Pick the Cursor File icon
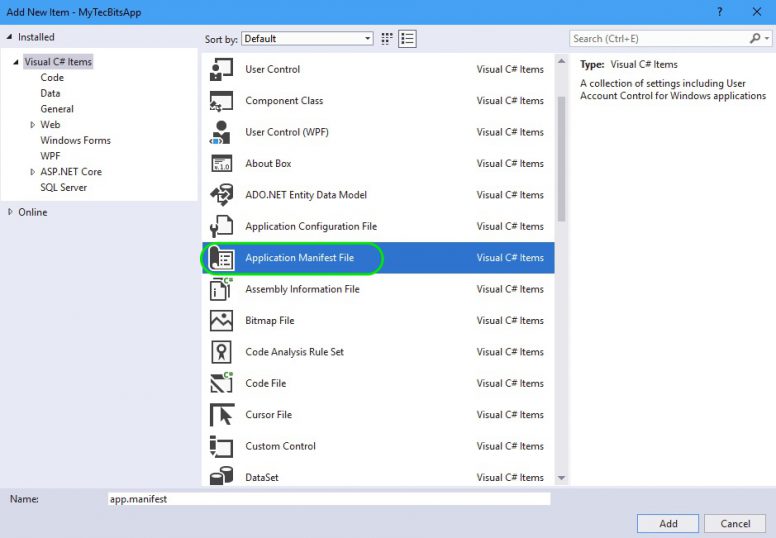This screenshot has width=776, height=538. point(221,415)
